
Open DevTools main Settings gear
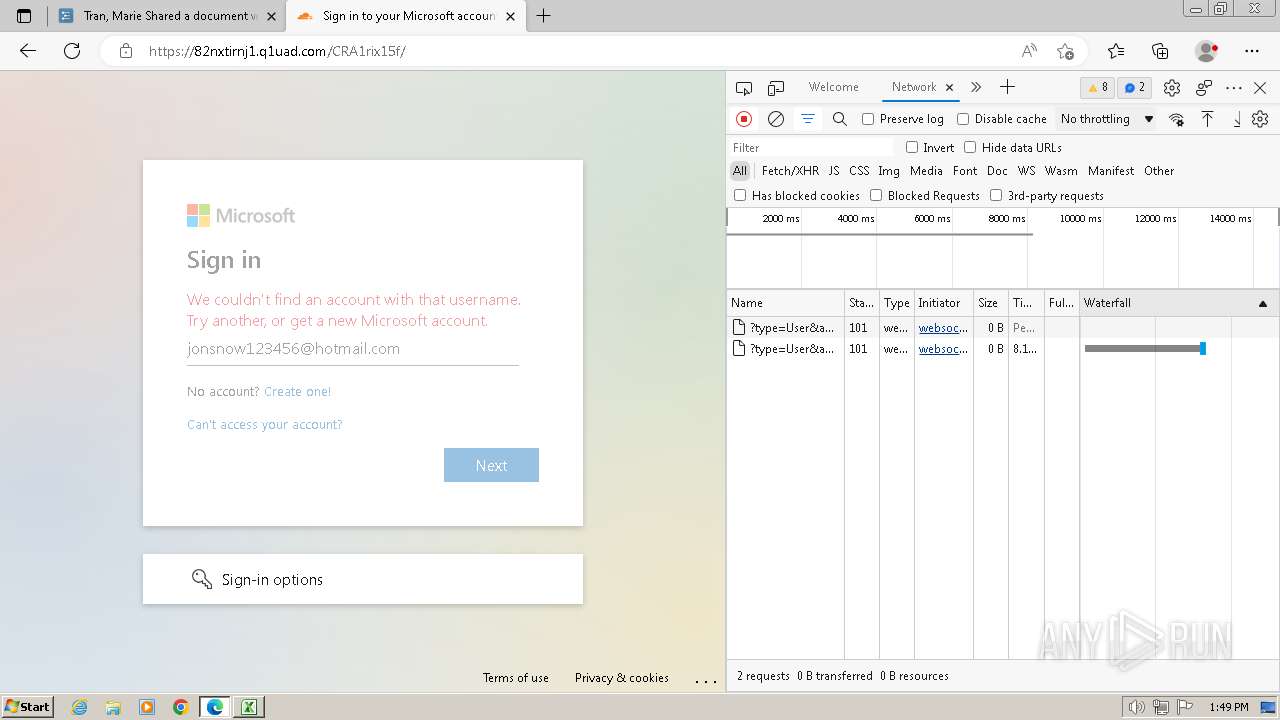(x=1172, y=88)
